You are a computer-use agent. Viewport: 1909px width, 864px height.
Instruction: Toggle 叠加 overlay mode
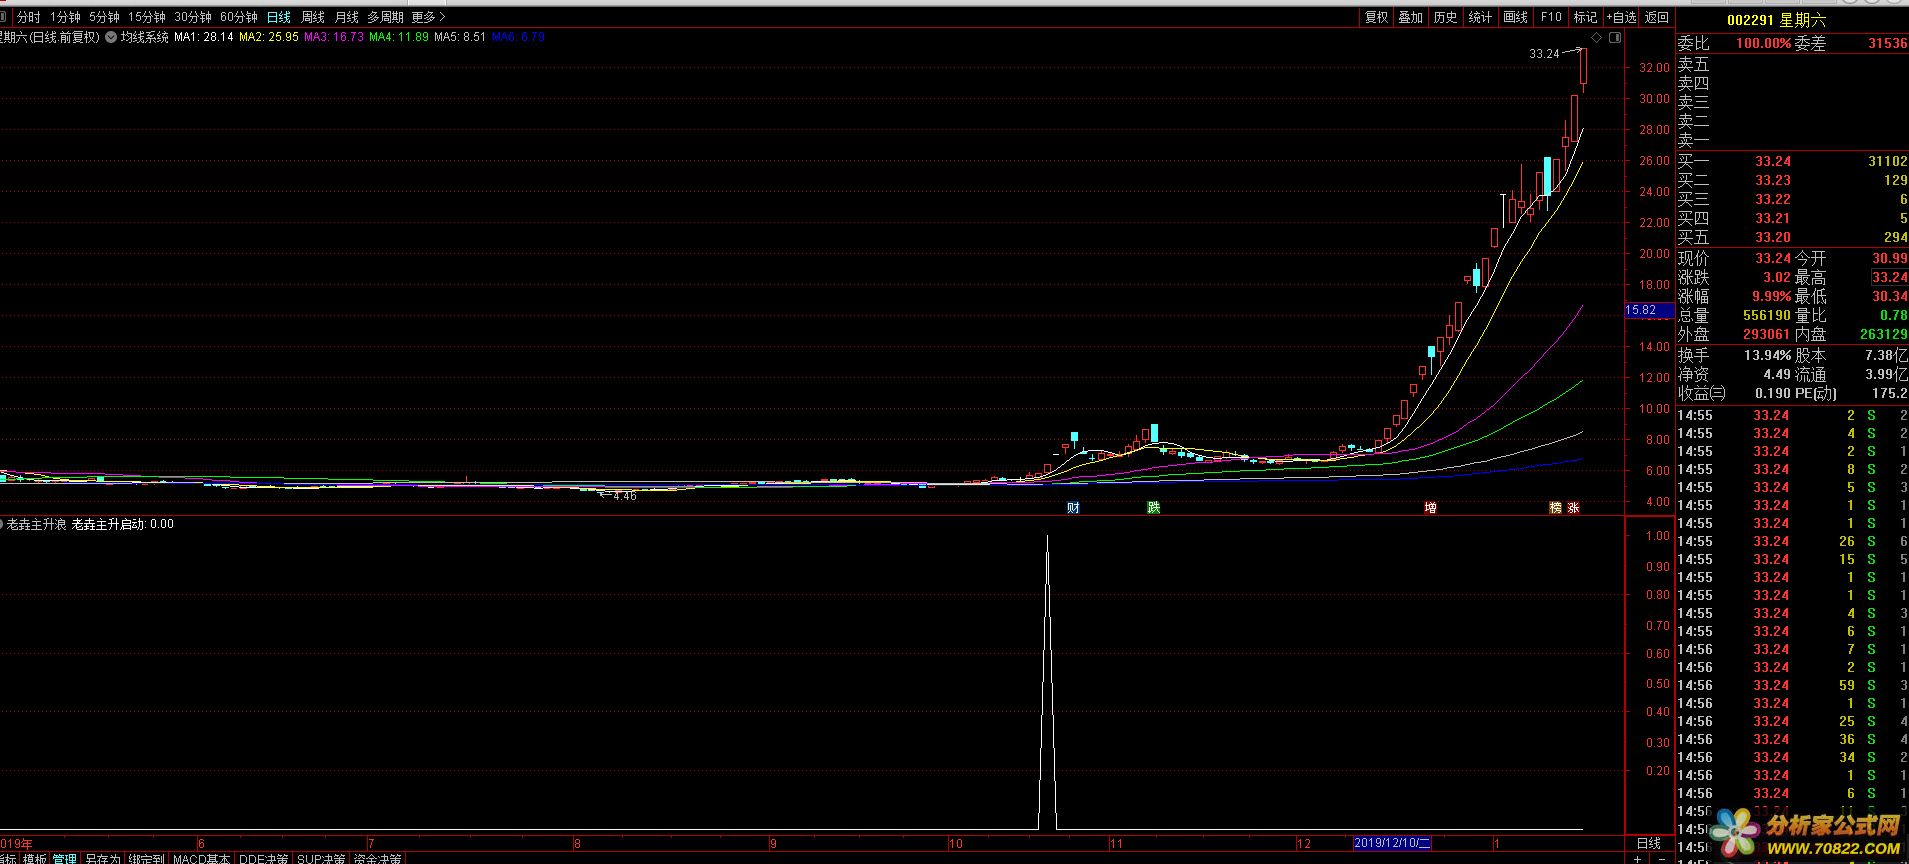(1410, 17)
